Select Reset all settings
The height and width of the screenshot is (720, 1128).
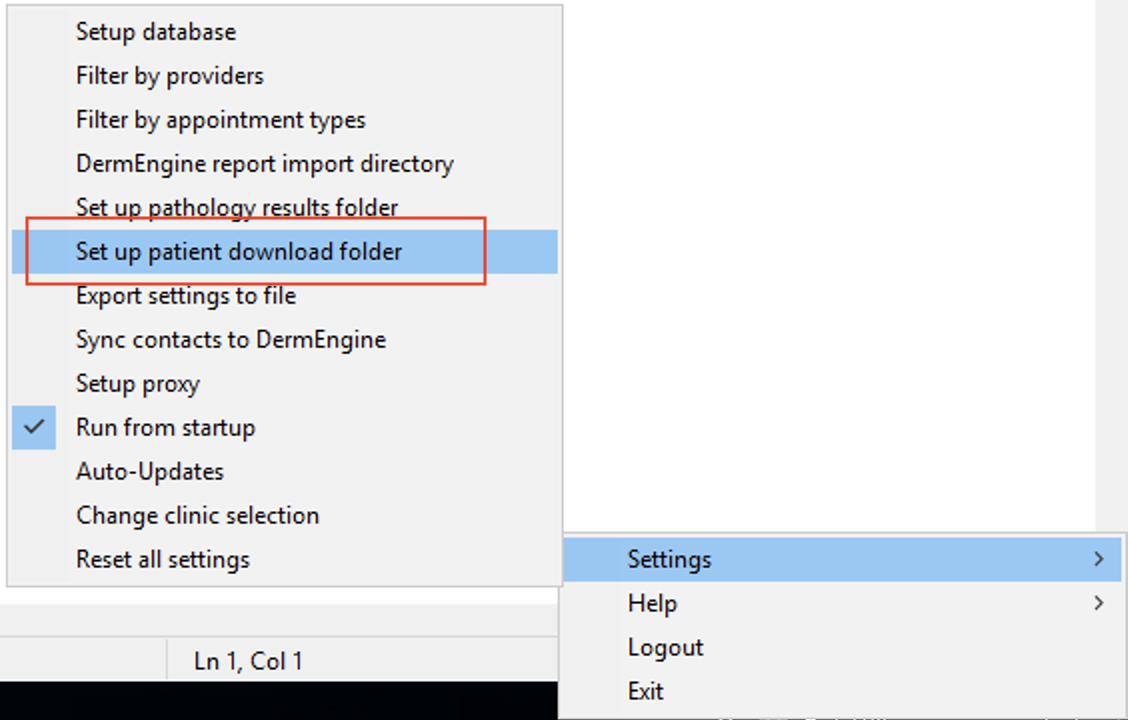click(163, 560)
